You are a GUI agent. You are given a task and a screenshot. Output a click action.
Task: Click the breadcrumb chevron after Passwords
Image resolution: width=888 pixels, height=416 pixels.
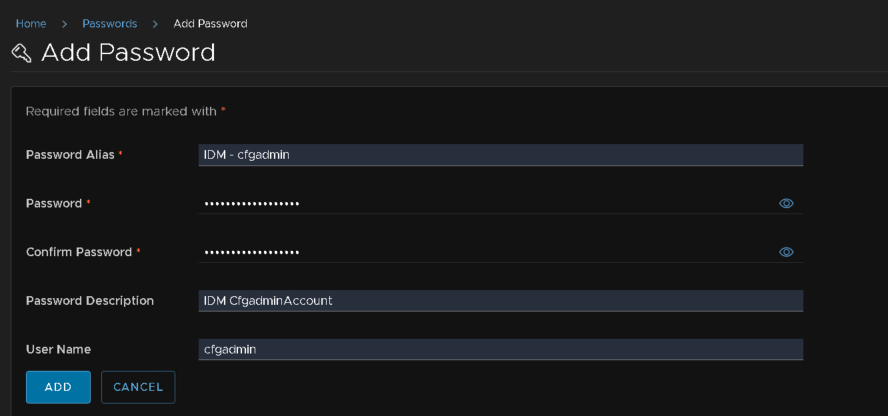[155, 24]
